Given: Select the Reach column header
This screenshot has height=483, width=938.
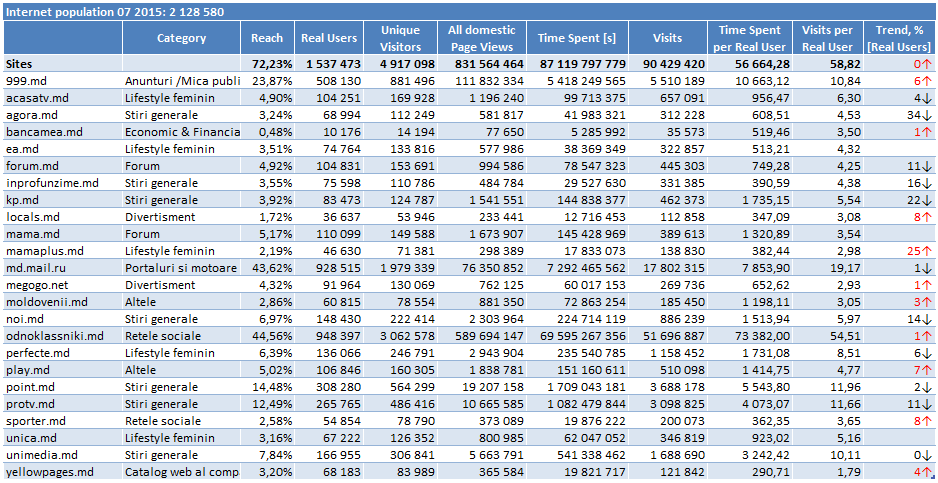Looking at the screenshot, I should point(267,38).
